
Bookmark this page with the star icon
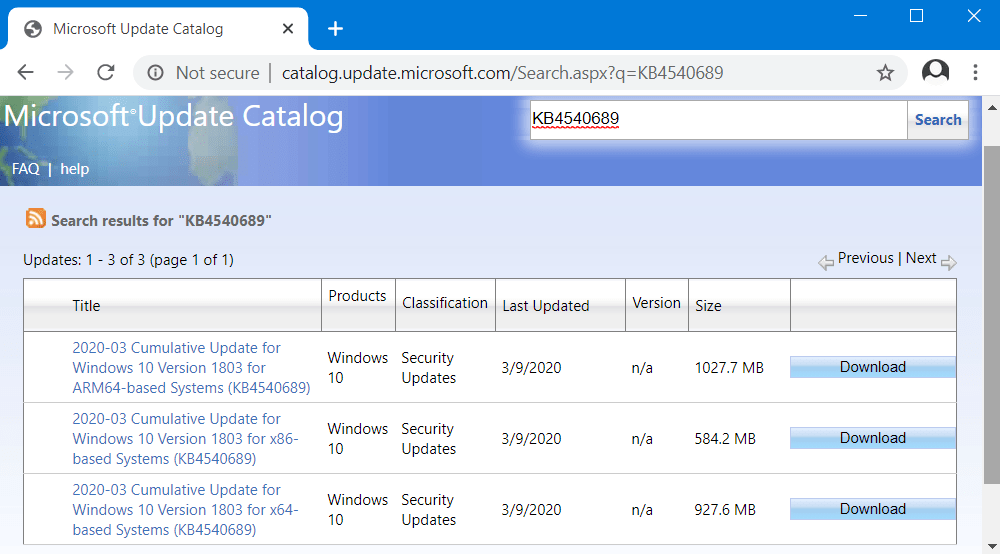tap(885, 73)
